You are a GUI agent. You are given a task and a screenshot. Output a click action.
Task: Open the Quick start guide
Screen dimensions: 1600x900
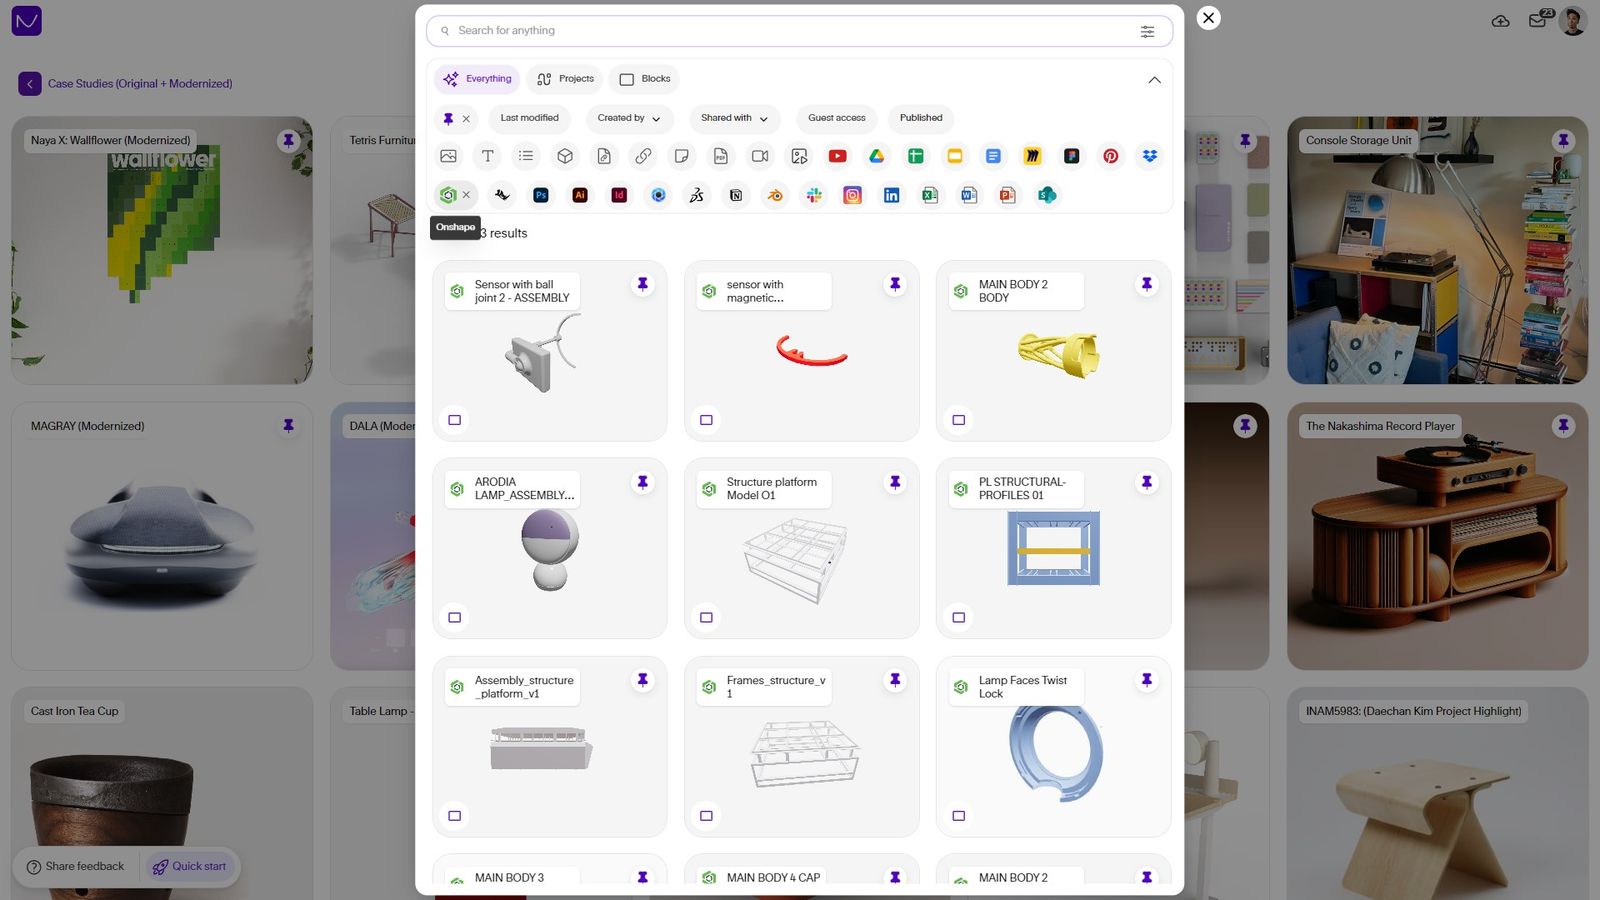coord(190,866)
